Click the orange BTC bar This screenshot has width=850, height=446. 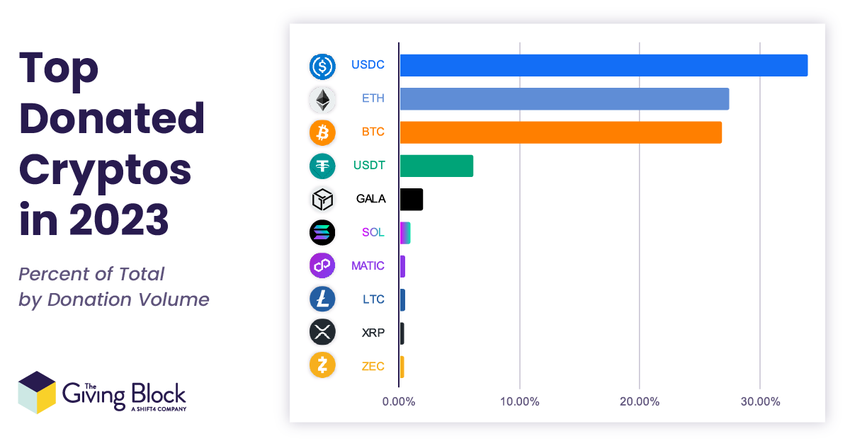[561, 133]
